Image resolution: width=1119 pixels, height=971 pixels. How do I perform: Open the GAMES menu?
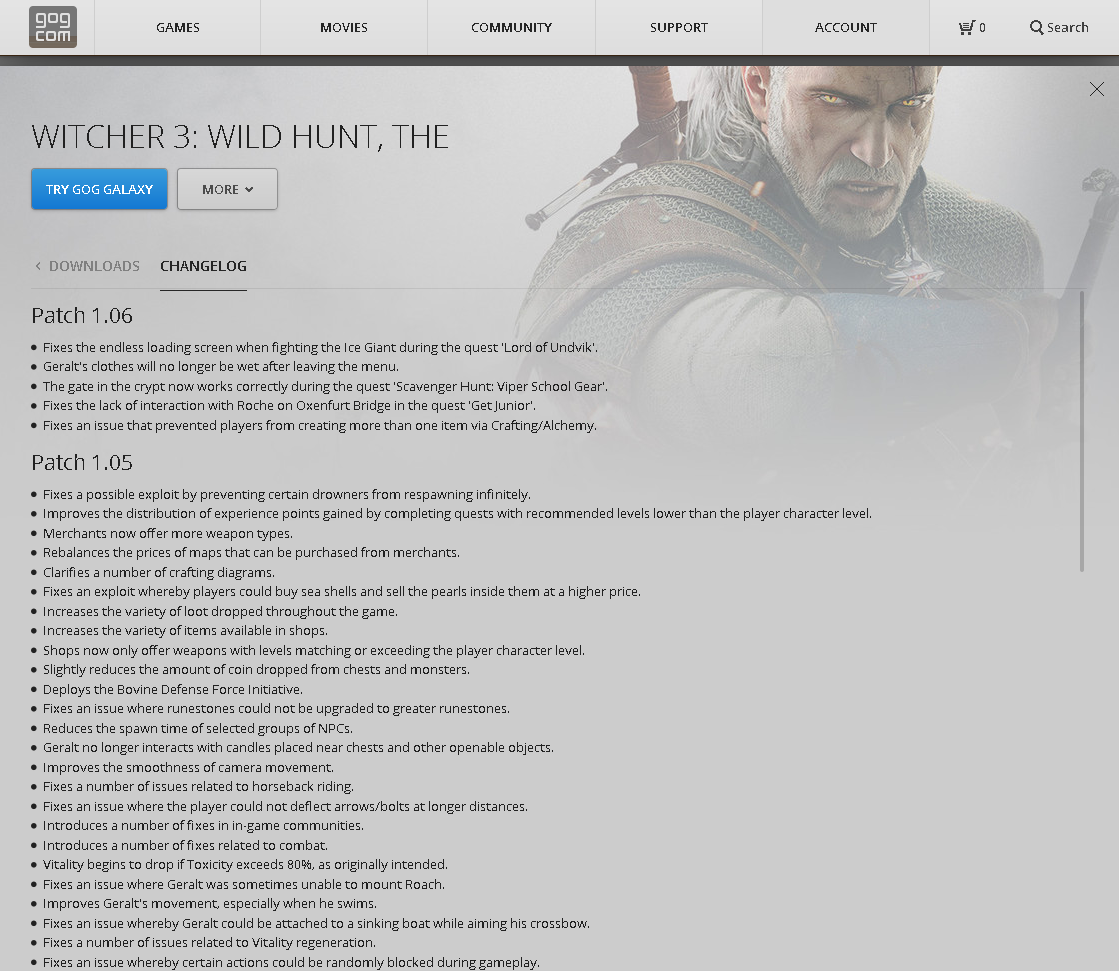pos(178,27)
